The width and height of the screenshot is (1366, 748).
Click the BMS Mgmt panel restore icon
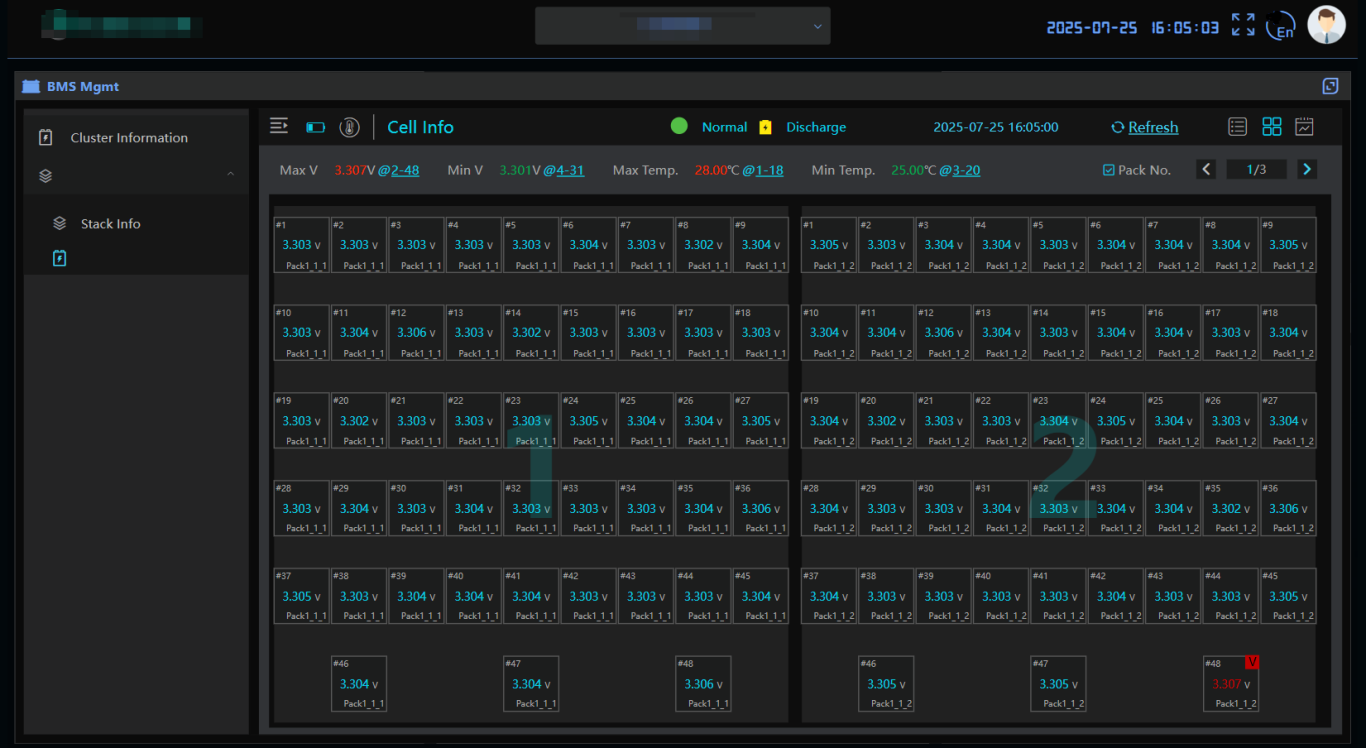(1330, 86)
